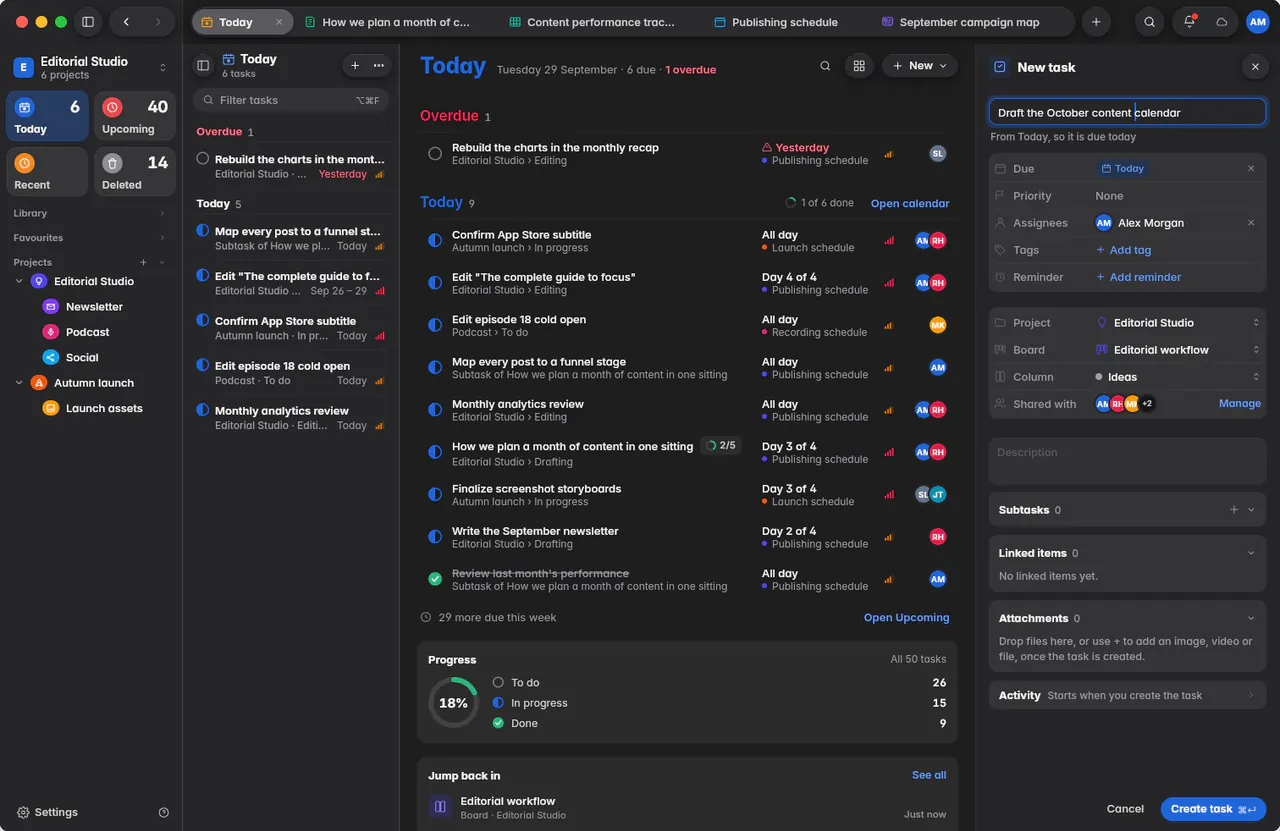Collapse the Editorial Studio project tree
Viewport: 1280px width, 831px height.
19,282
